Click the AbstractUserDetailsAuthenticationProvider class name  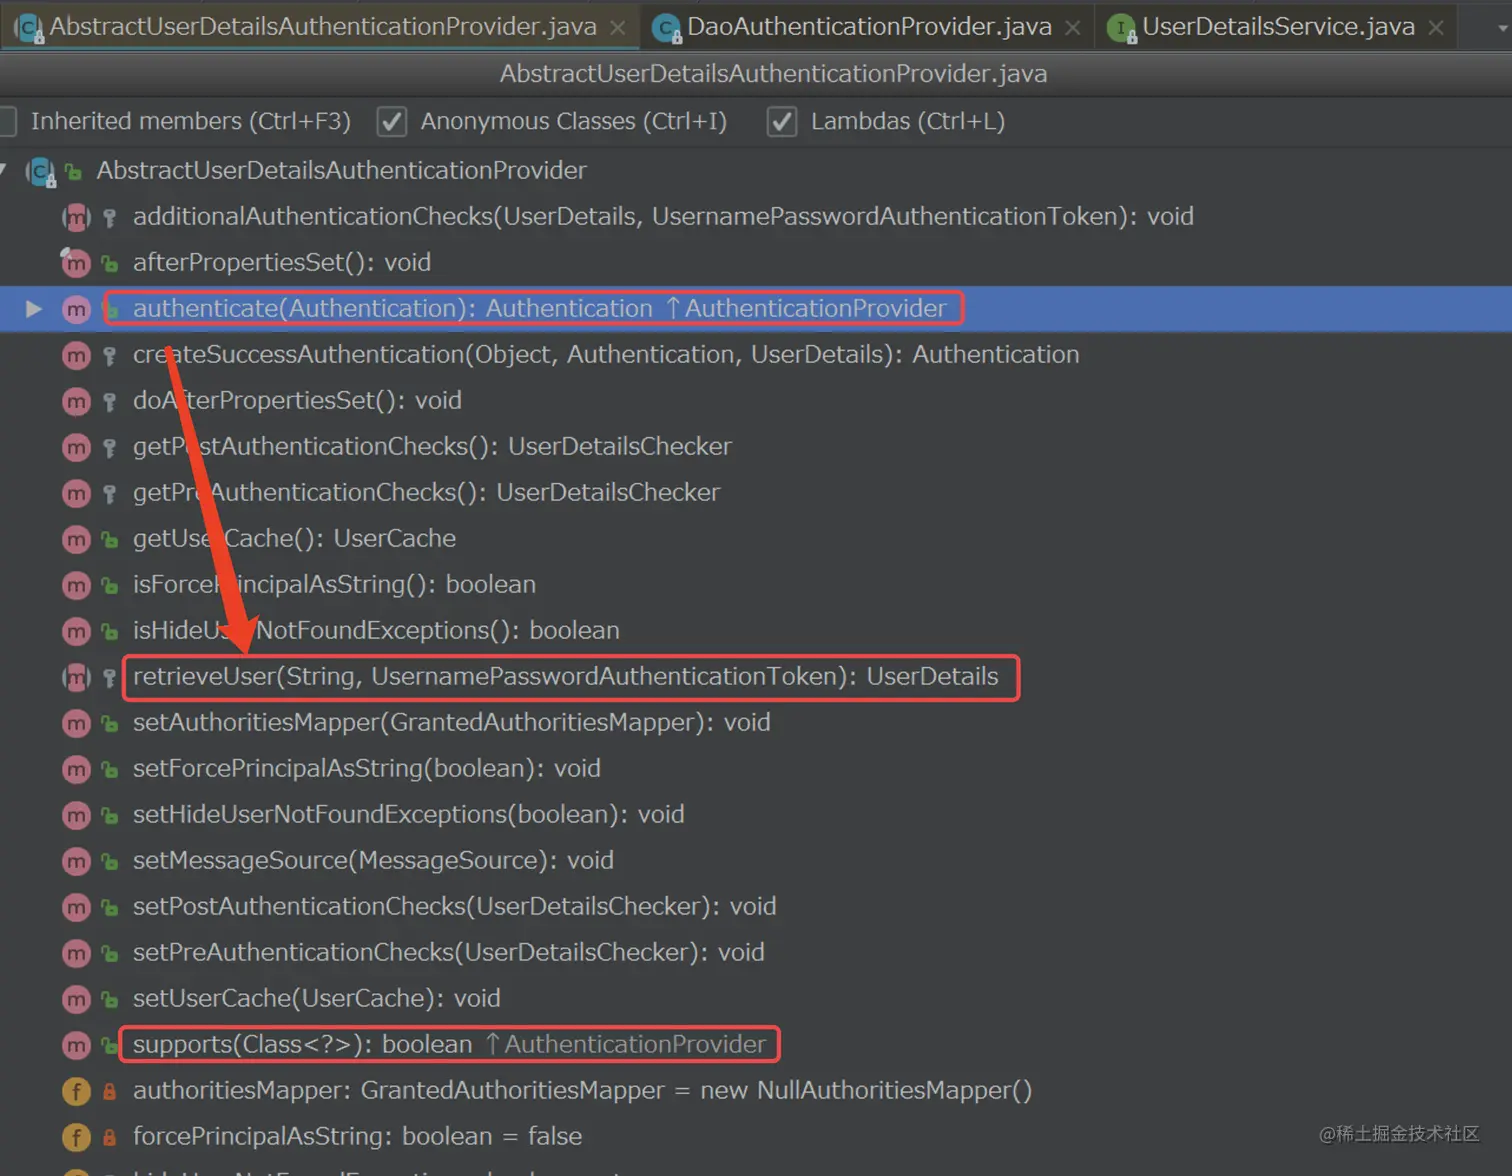[341, 171]
